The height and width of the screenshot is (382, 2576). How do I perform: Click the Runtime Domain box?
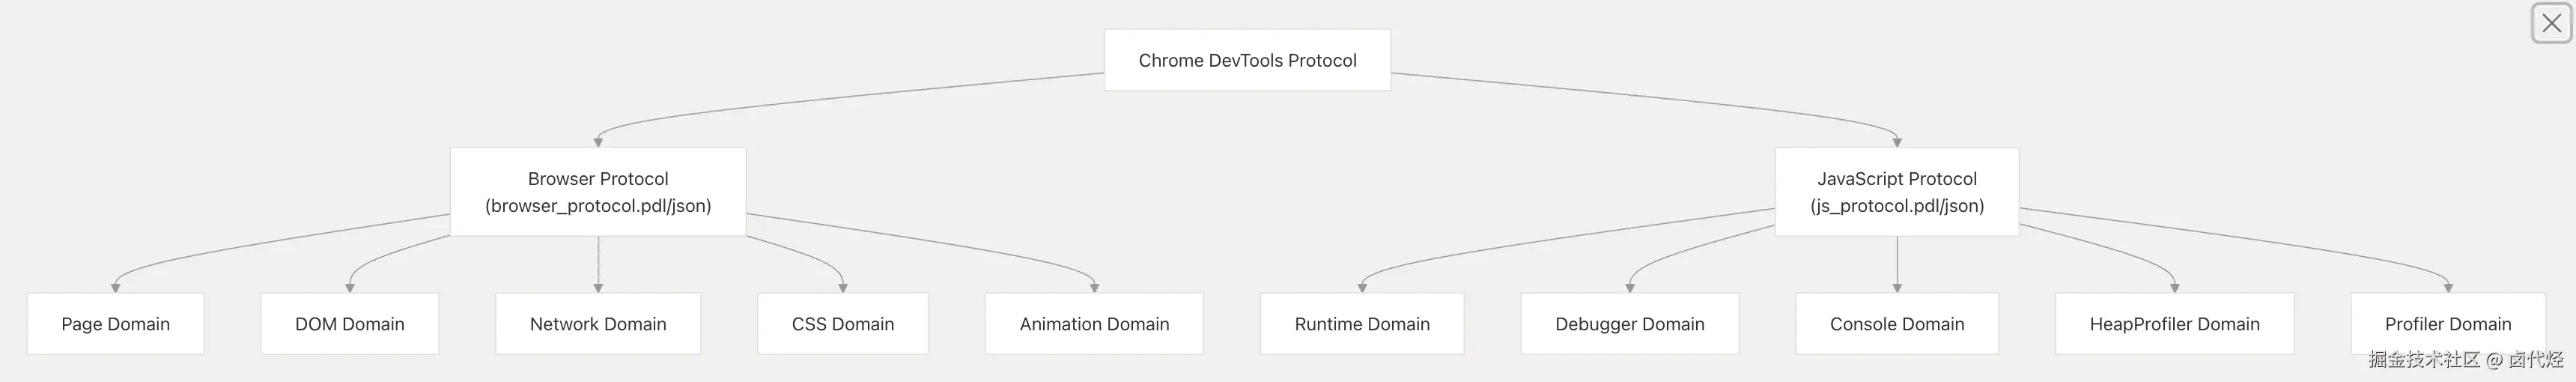[1362, 324]
